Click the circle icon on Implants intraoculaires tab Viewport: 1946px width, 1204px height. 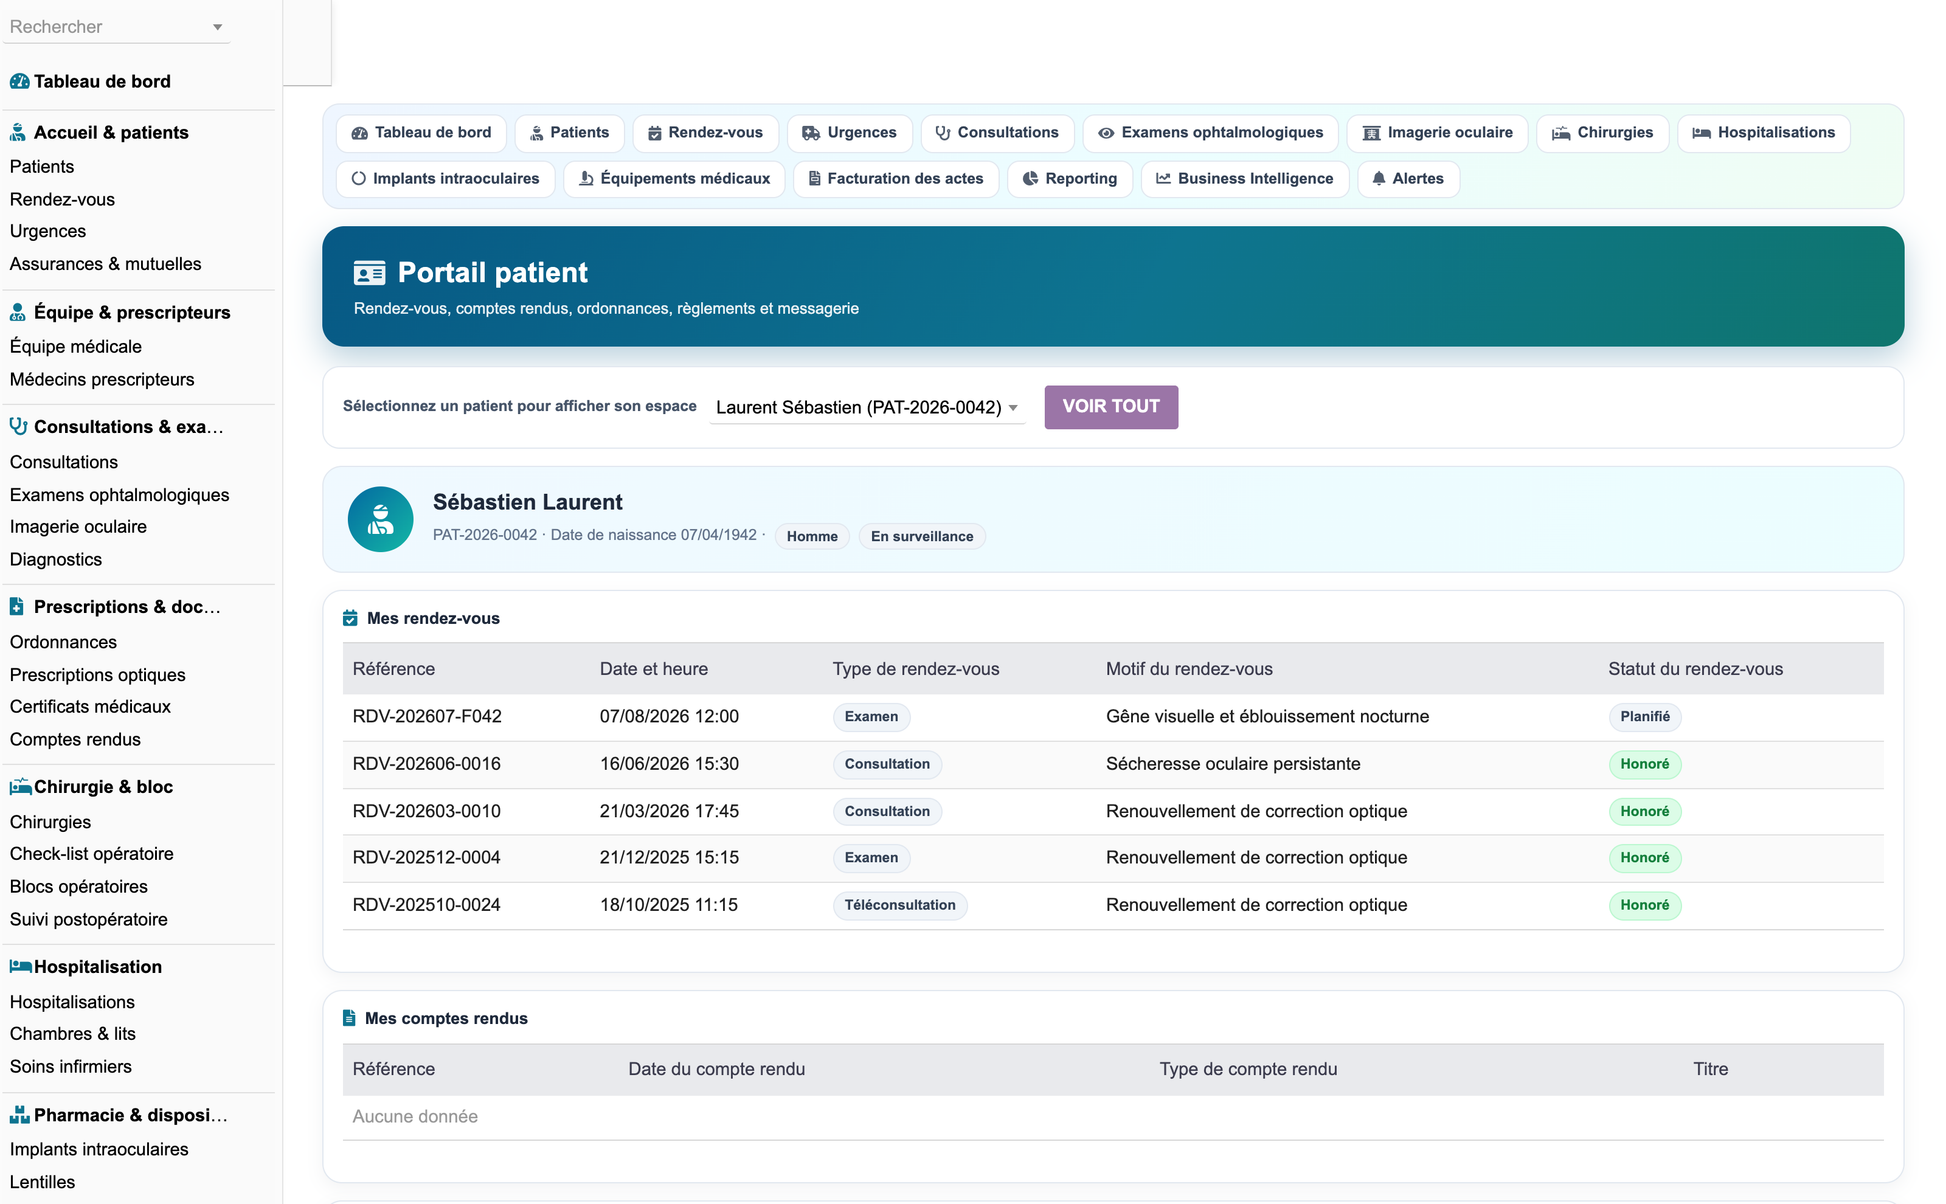coord(359,179)
